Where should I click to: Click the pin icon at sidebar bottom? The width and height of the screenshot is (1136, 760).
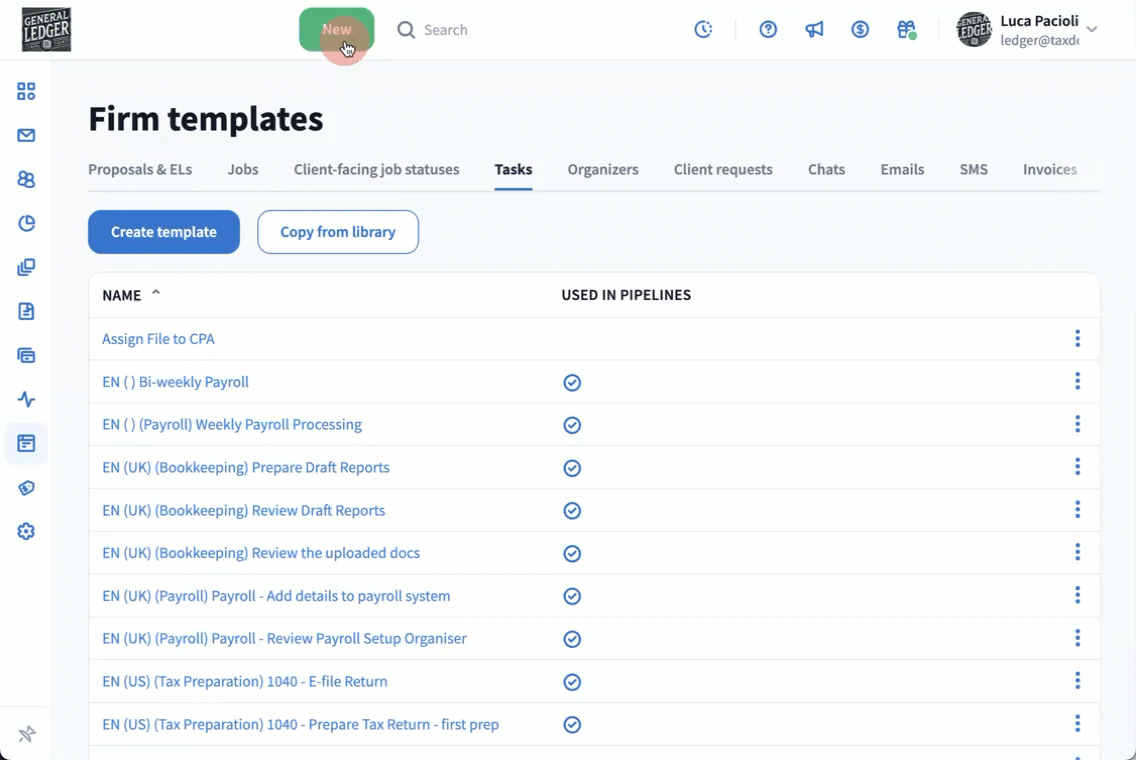[x=27, y=735]
